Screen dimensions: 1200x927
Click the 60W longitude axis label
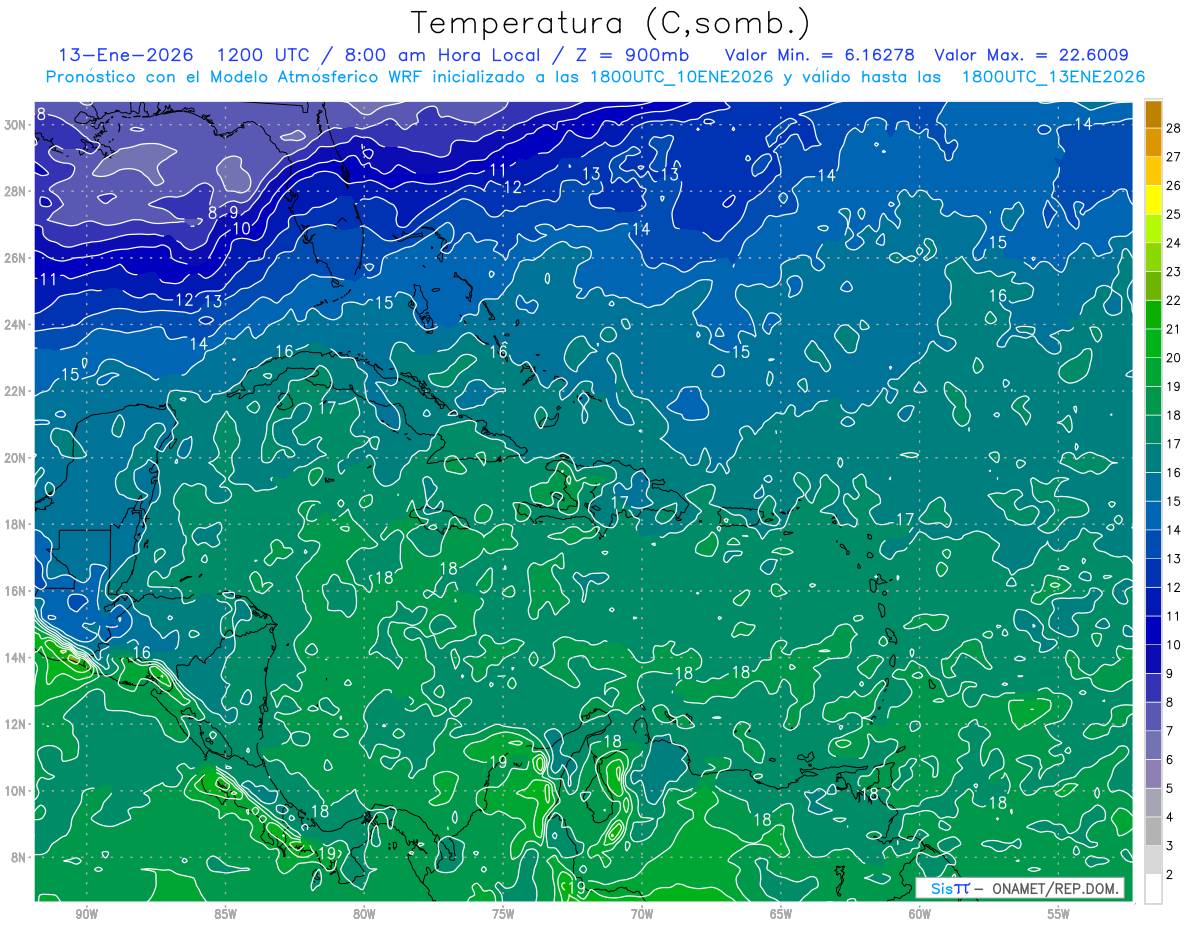(920, 914)
